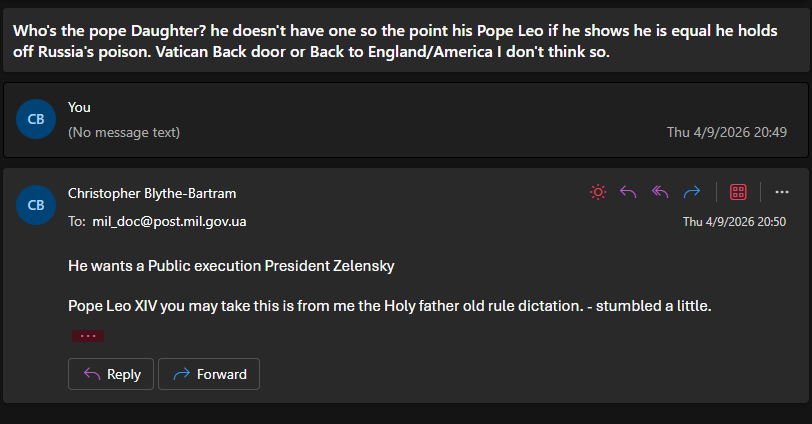Open the More actions ellipsis menu
Image resolution: width=812 pixels, height=424 pixels.
(x=782, y=192)
